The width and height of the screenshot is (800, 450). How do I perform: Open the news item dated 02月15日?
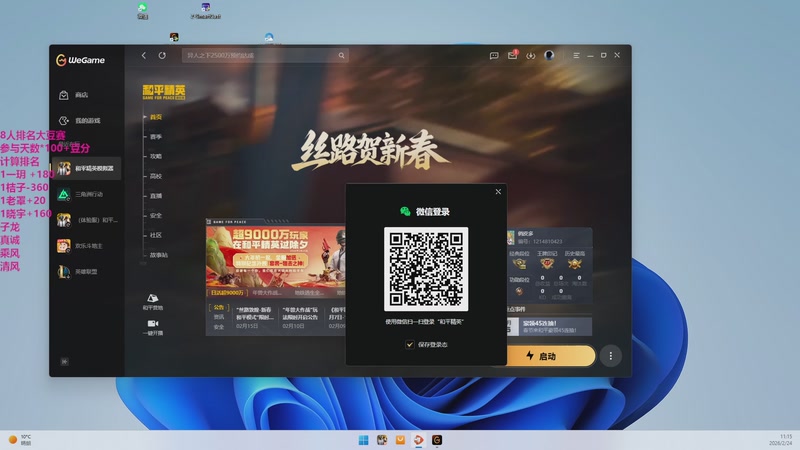255,317
